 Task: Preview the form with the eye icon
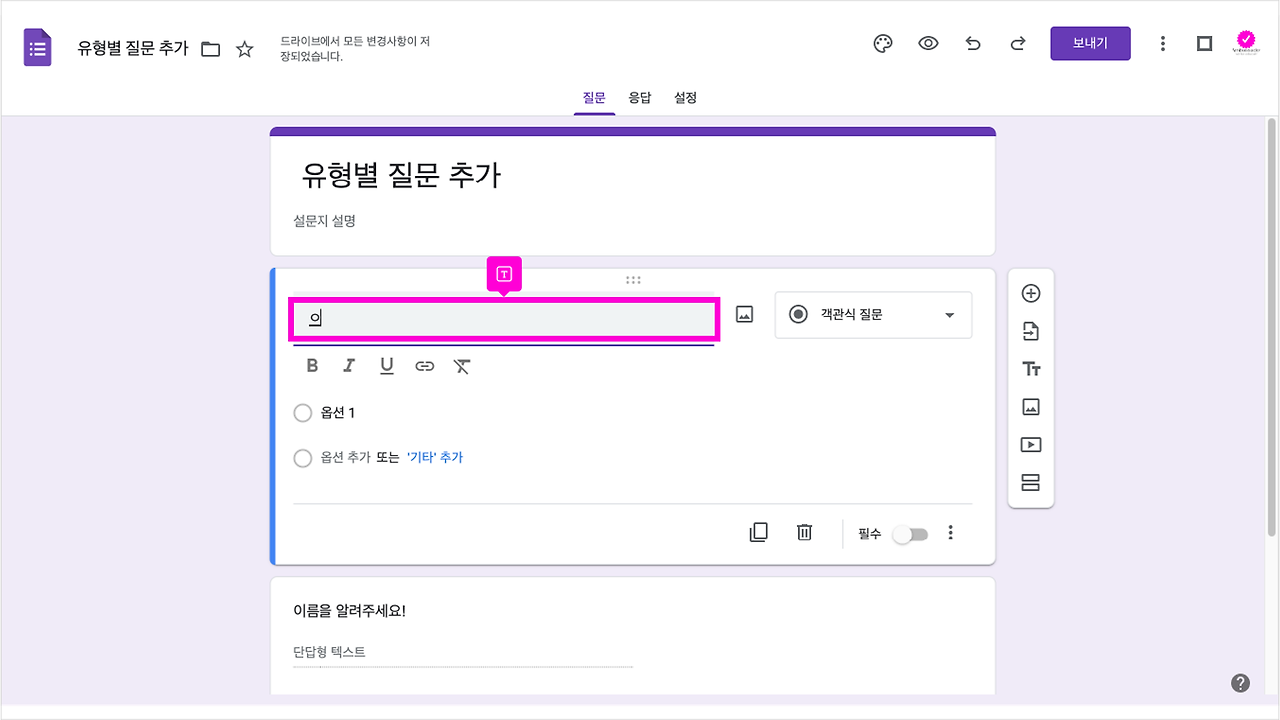point(928,43)
